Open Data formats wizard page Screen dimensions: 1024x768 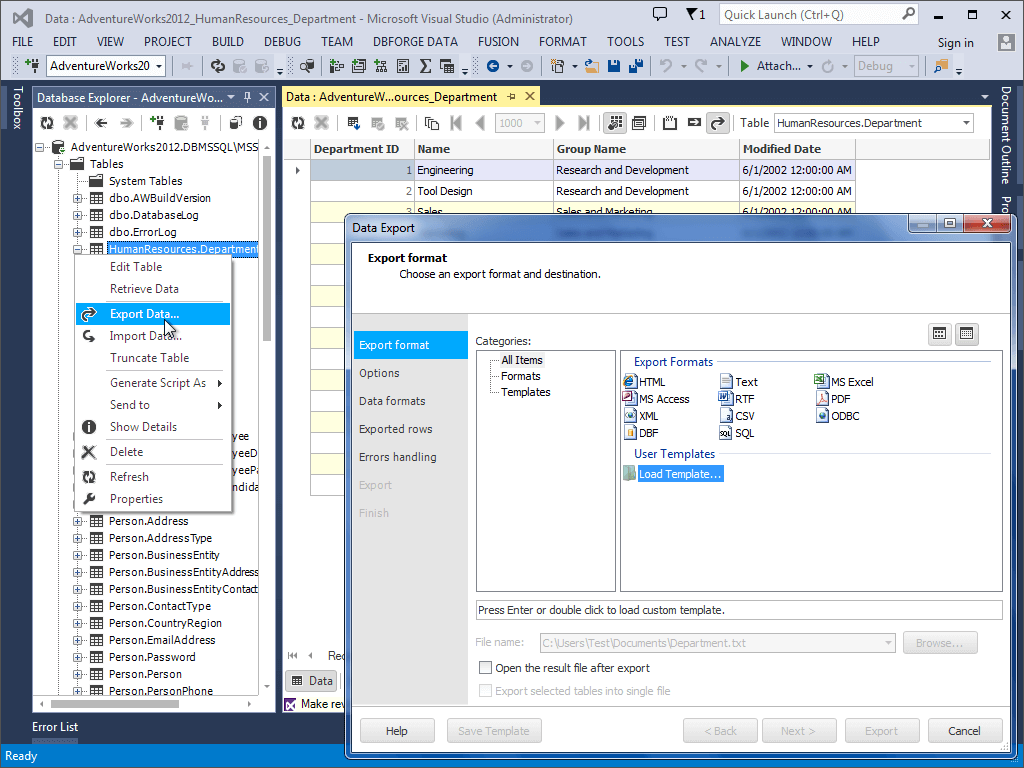click(x=411, y=401)
